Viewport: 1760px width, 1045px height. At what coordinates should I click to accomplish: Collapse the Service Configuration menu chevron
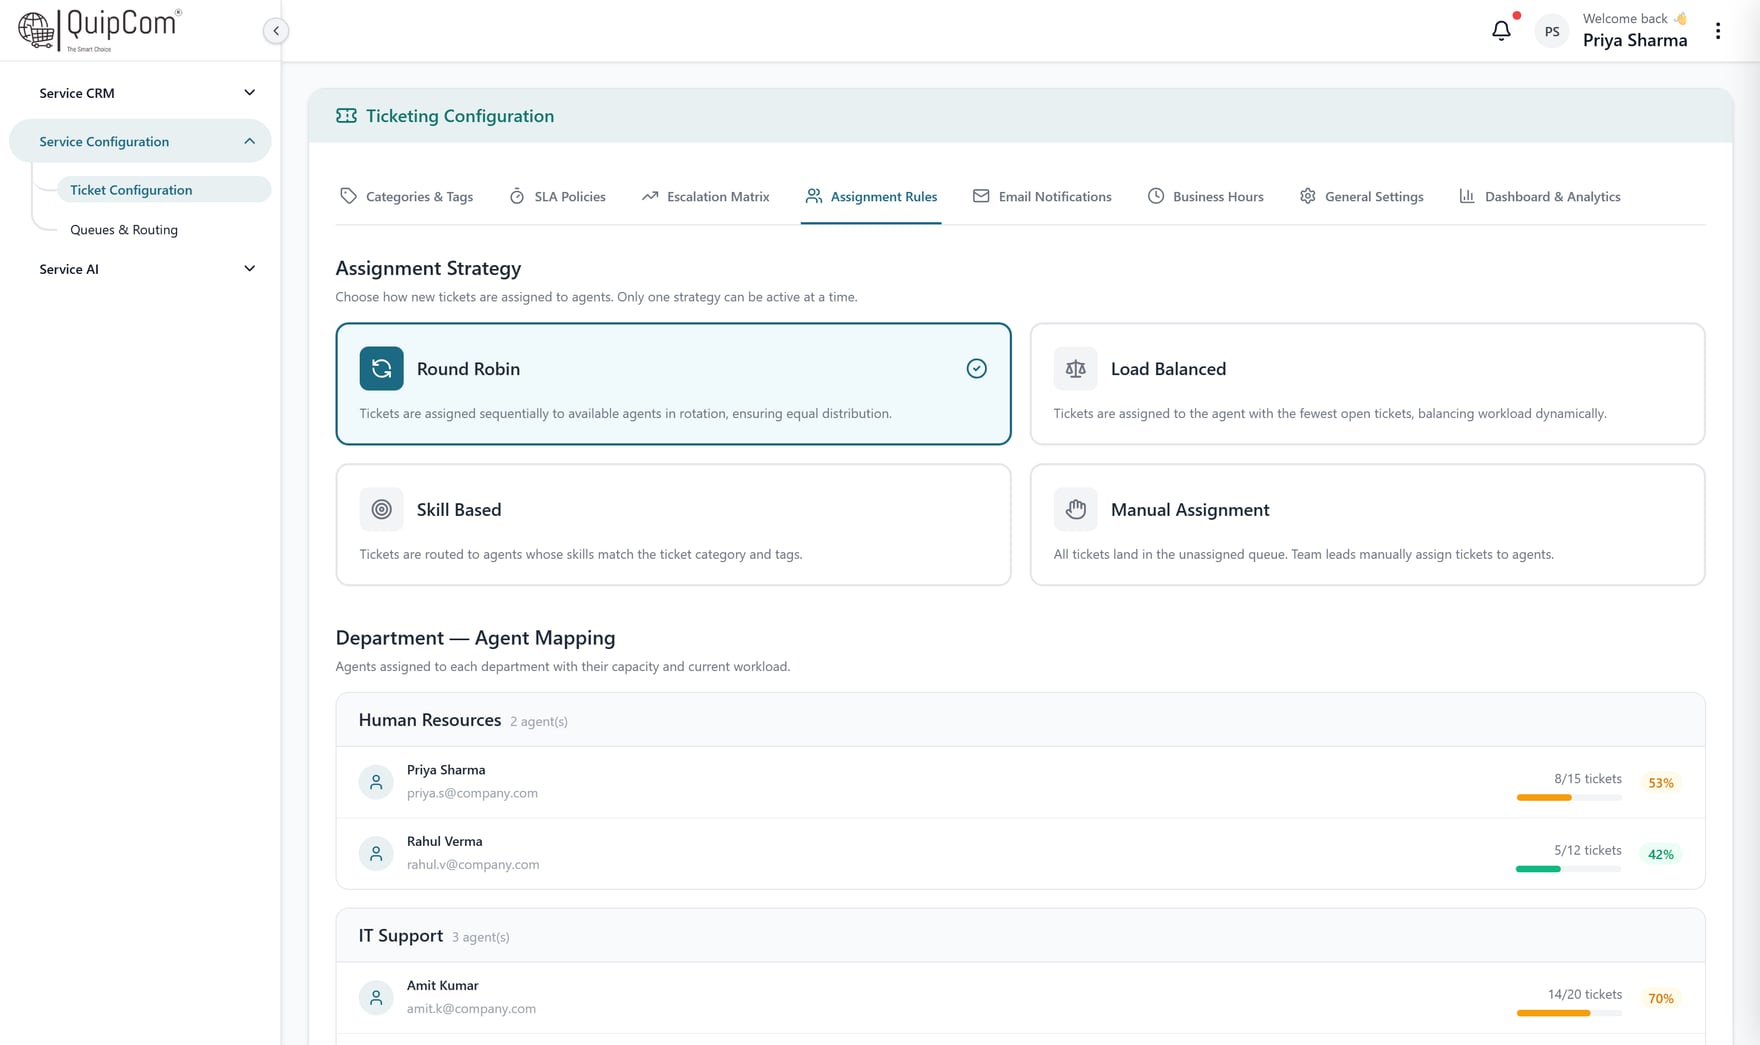click(x=250, y=142)
